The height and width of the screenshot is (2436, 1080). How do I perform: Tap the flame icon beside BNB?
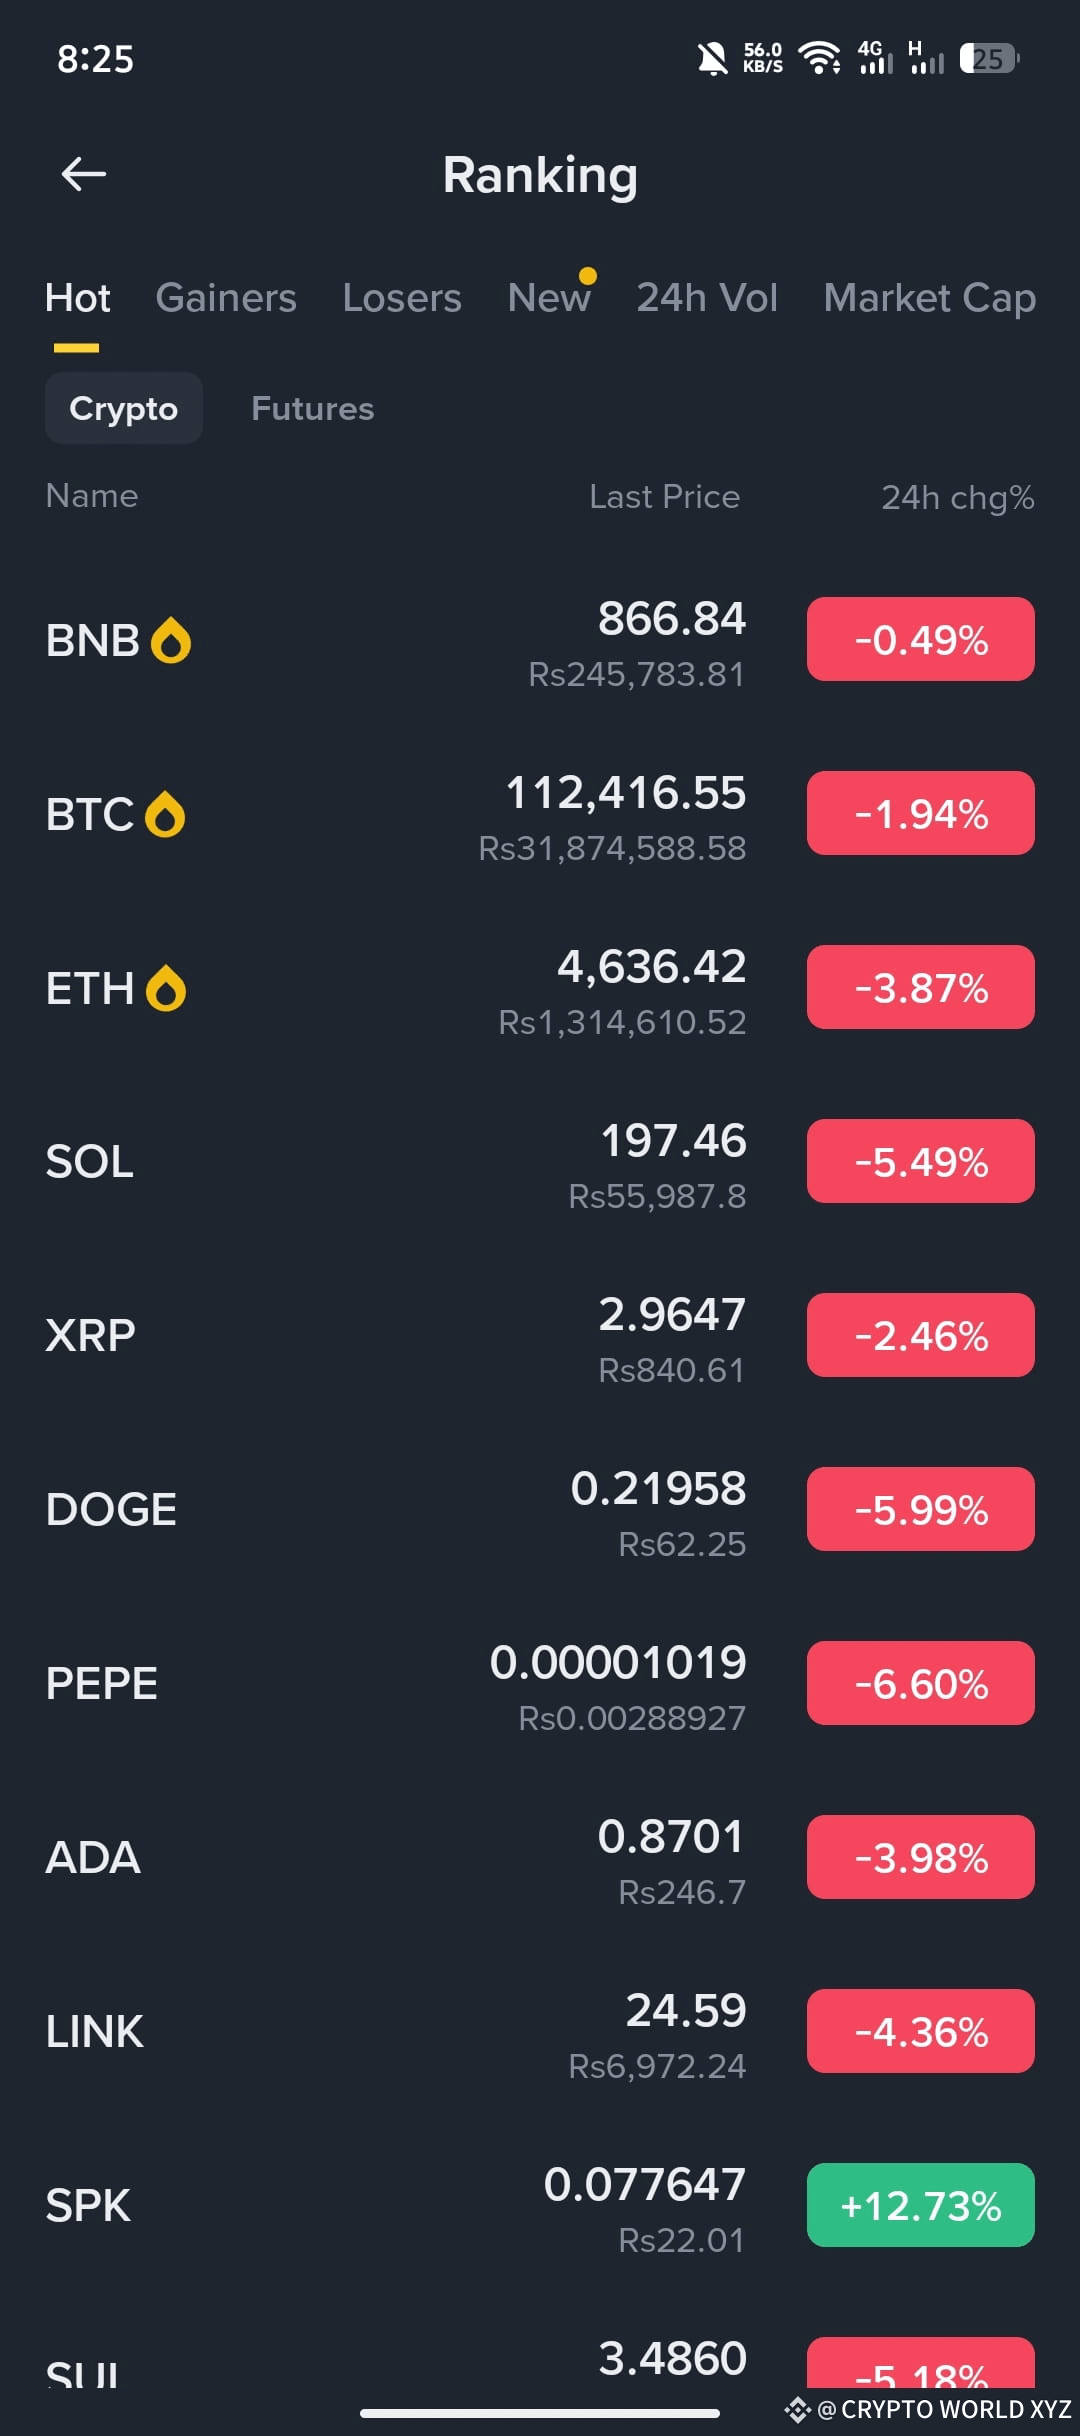click(x=171, y=640)
